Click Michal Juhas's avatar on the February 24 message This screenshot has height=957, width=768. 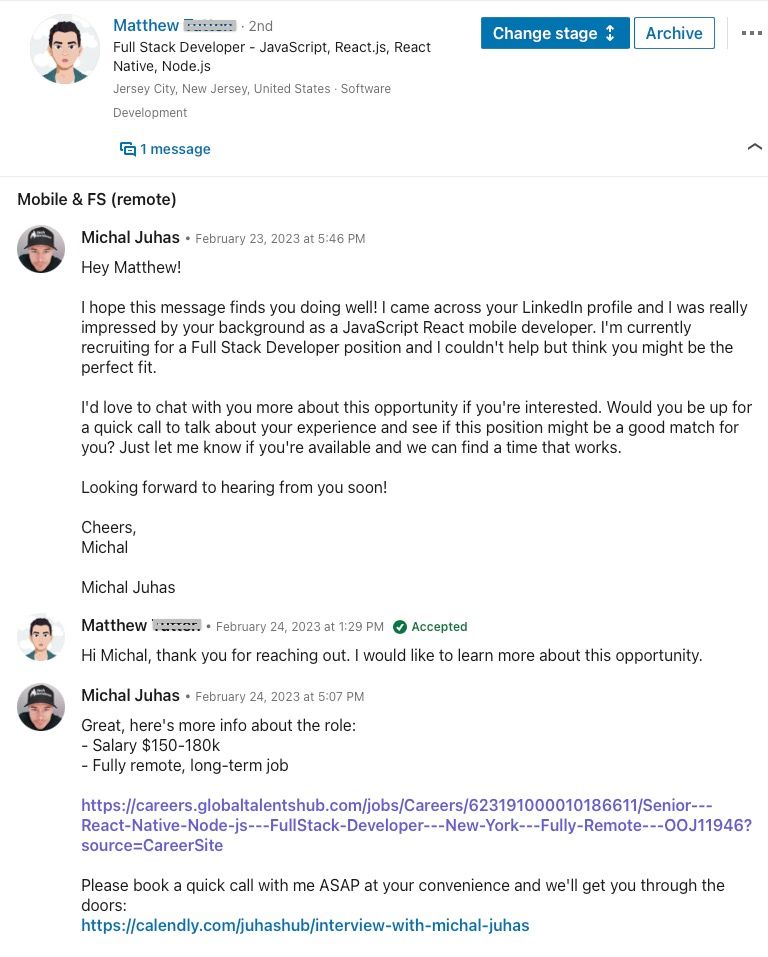click(x=41, y=707)
